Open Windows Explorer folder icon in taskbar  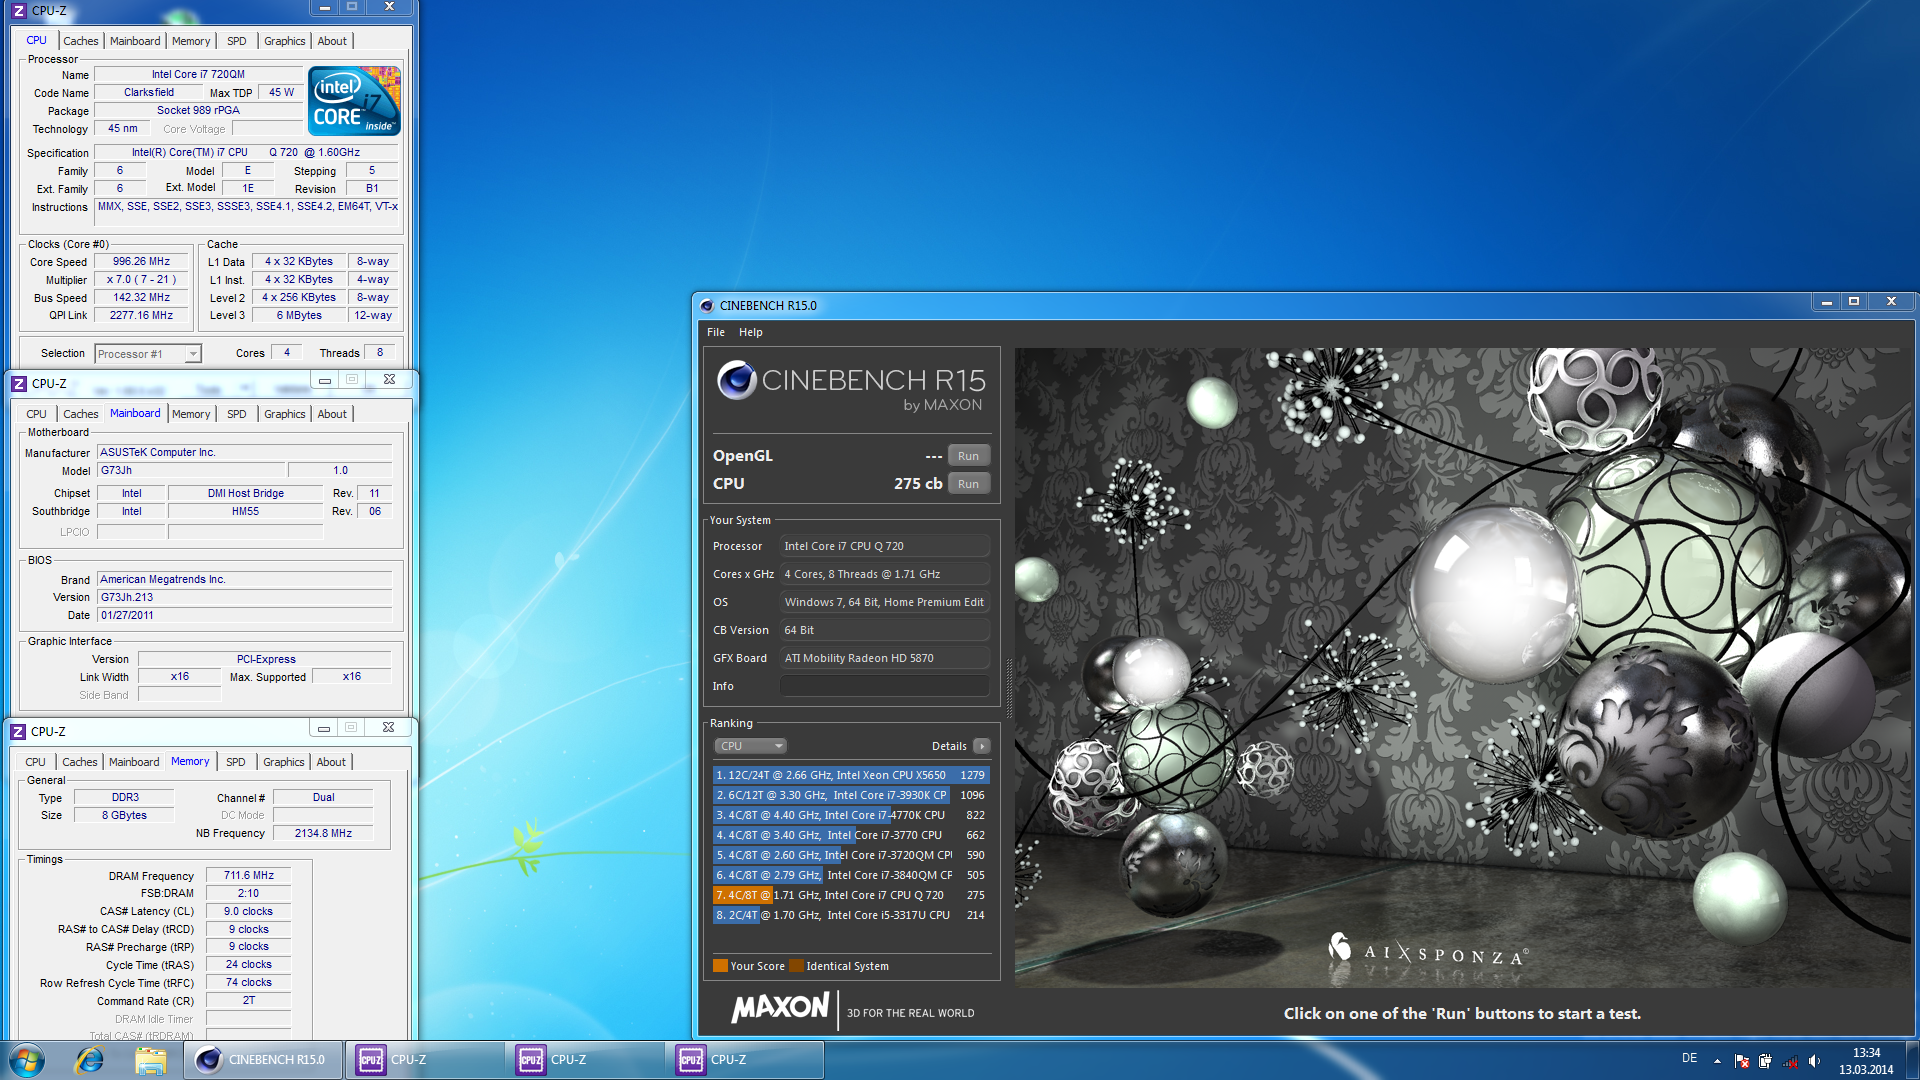pos(150,1060)
